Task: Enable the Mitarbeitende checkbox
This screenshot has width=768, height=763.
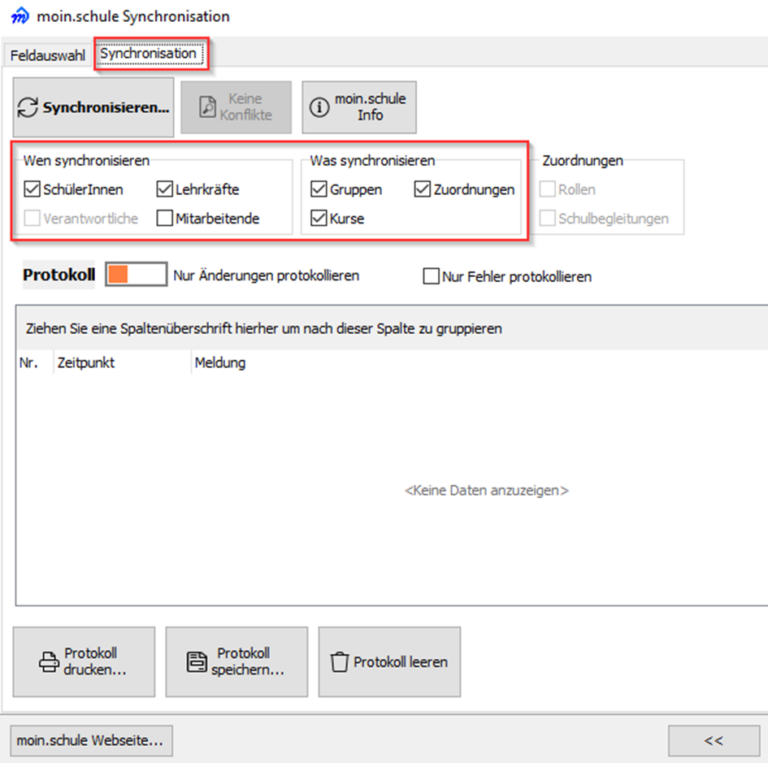Action: [165, 218]
